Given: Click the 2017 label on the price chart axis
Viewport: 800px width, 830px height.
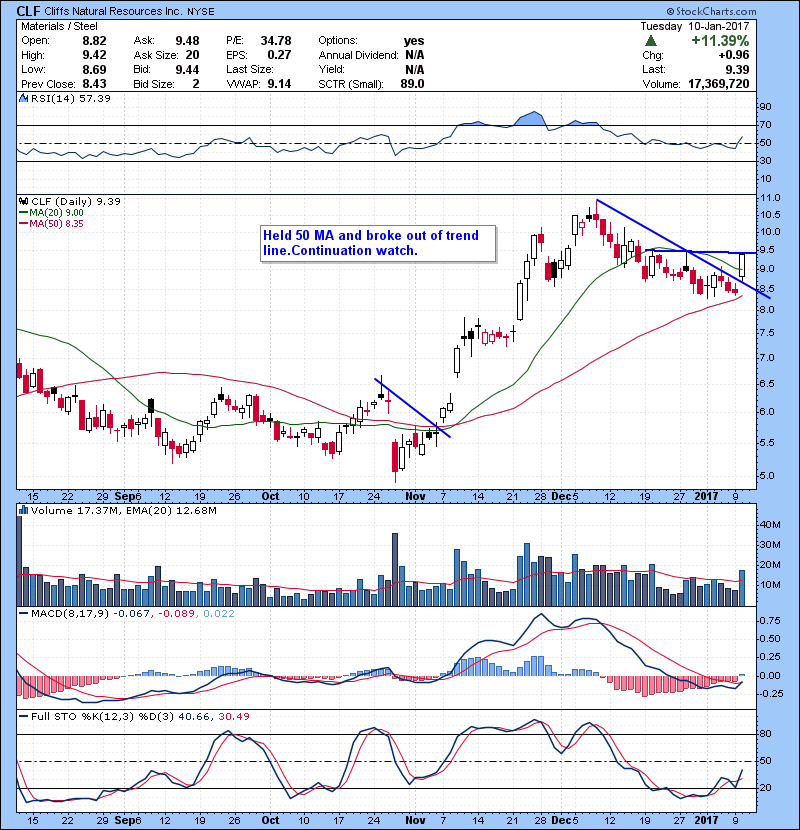Looking at the screenshot, I should (706, 496).
